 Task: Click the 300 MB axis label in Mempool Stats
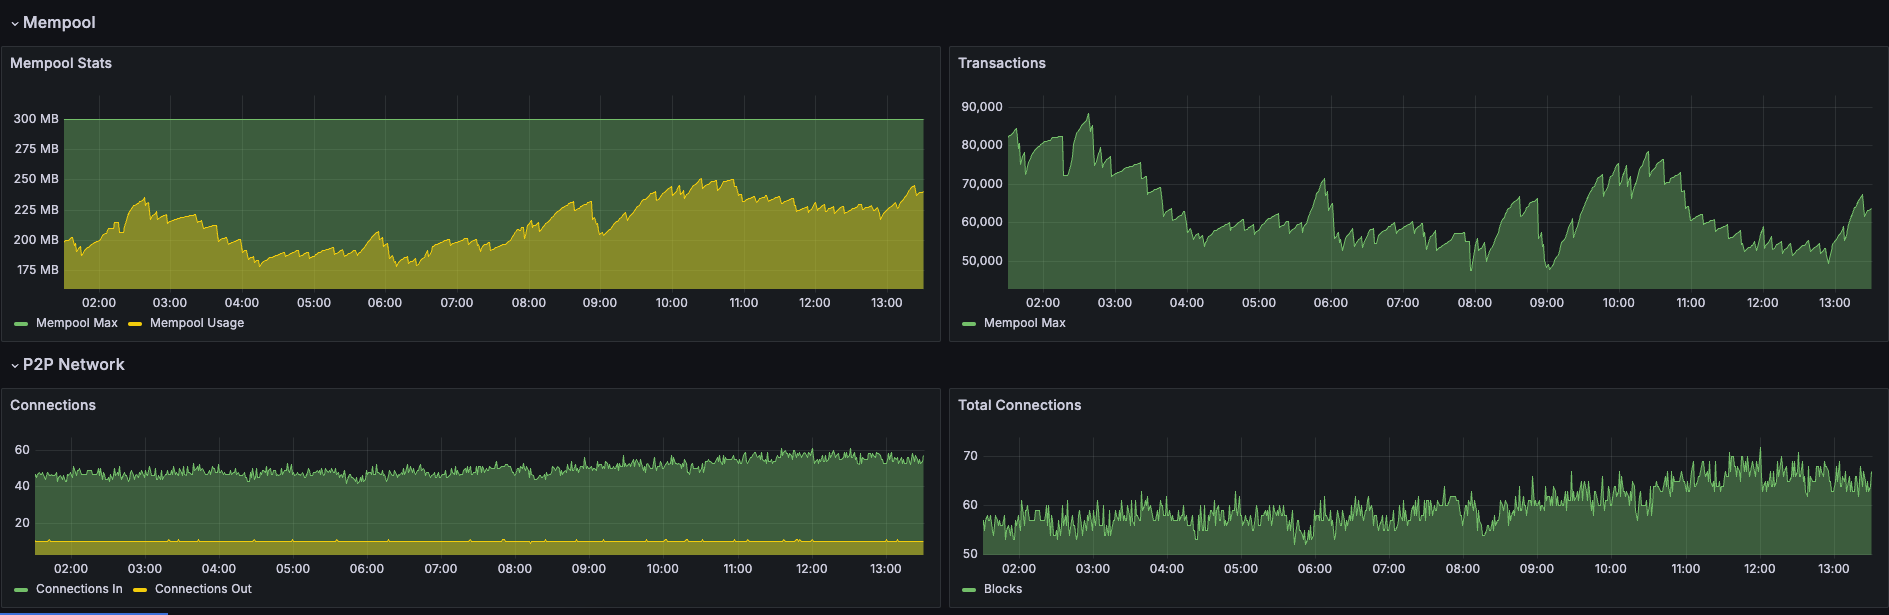(36, 119)
